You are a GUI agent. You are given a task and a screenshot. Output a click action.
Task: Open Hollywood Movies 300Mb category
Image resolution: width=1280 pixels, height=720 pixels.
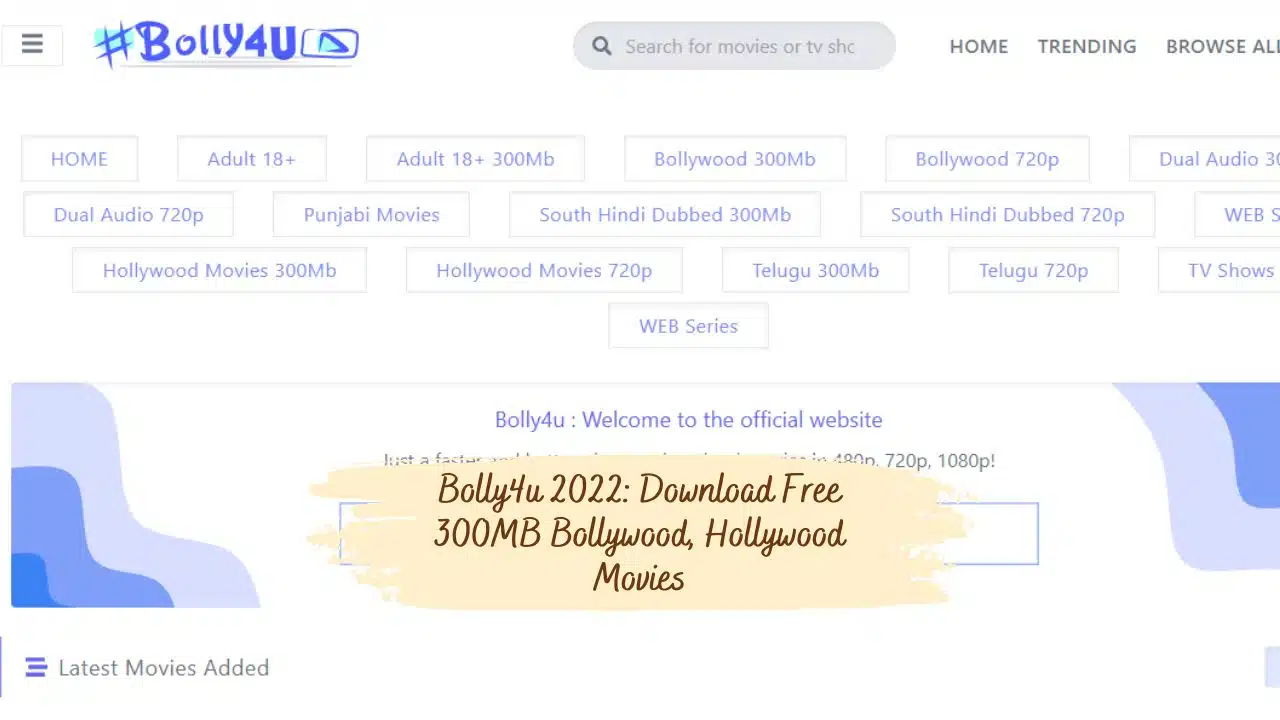click(x=219, y=270)
